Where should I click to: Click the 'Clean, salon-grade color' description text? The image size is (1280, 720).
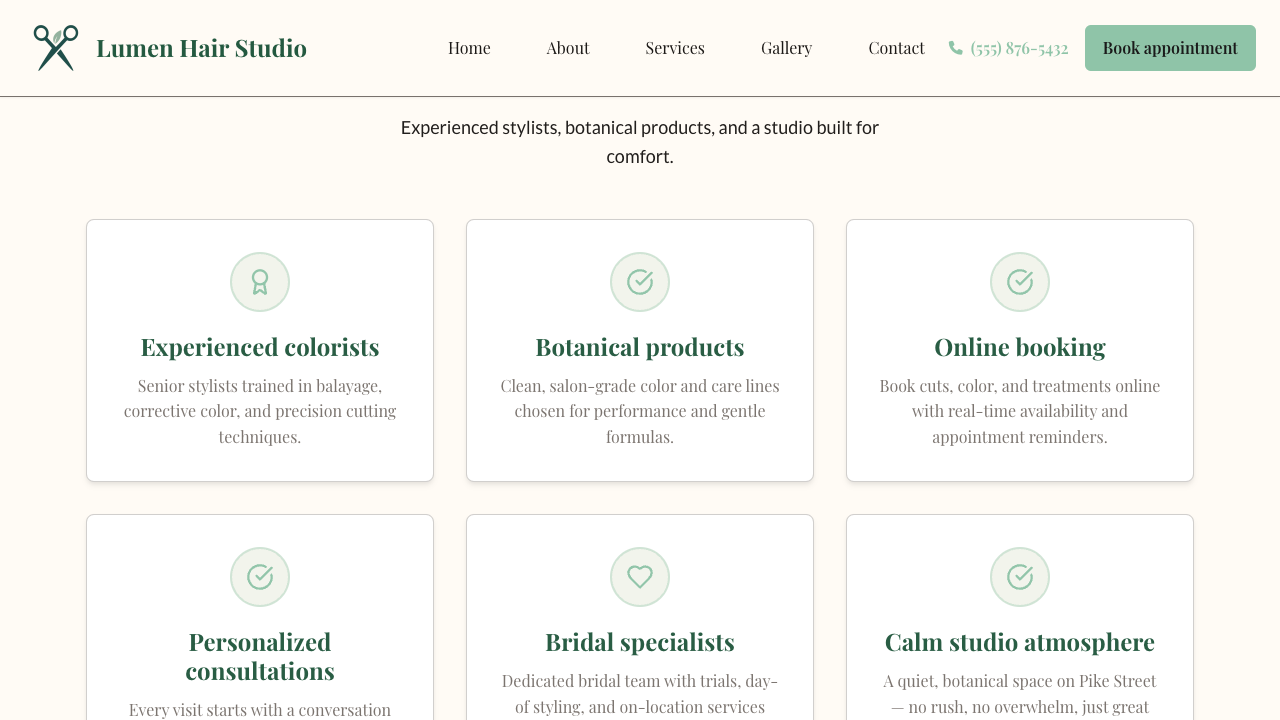640,411
